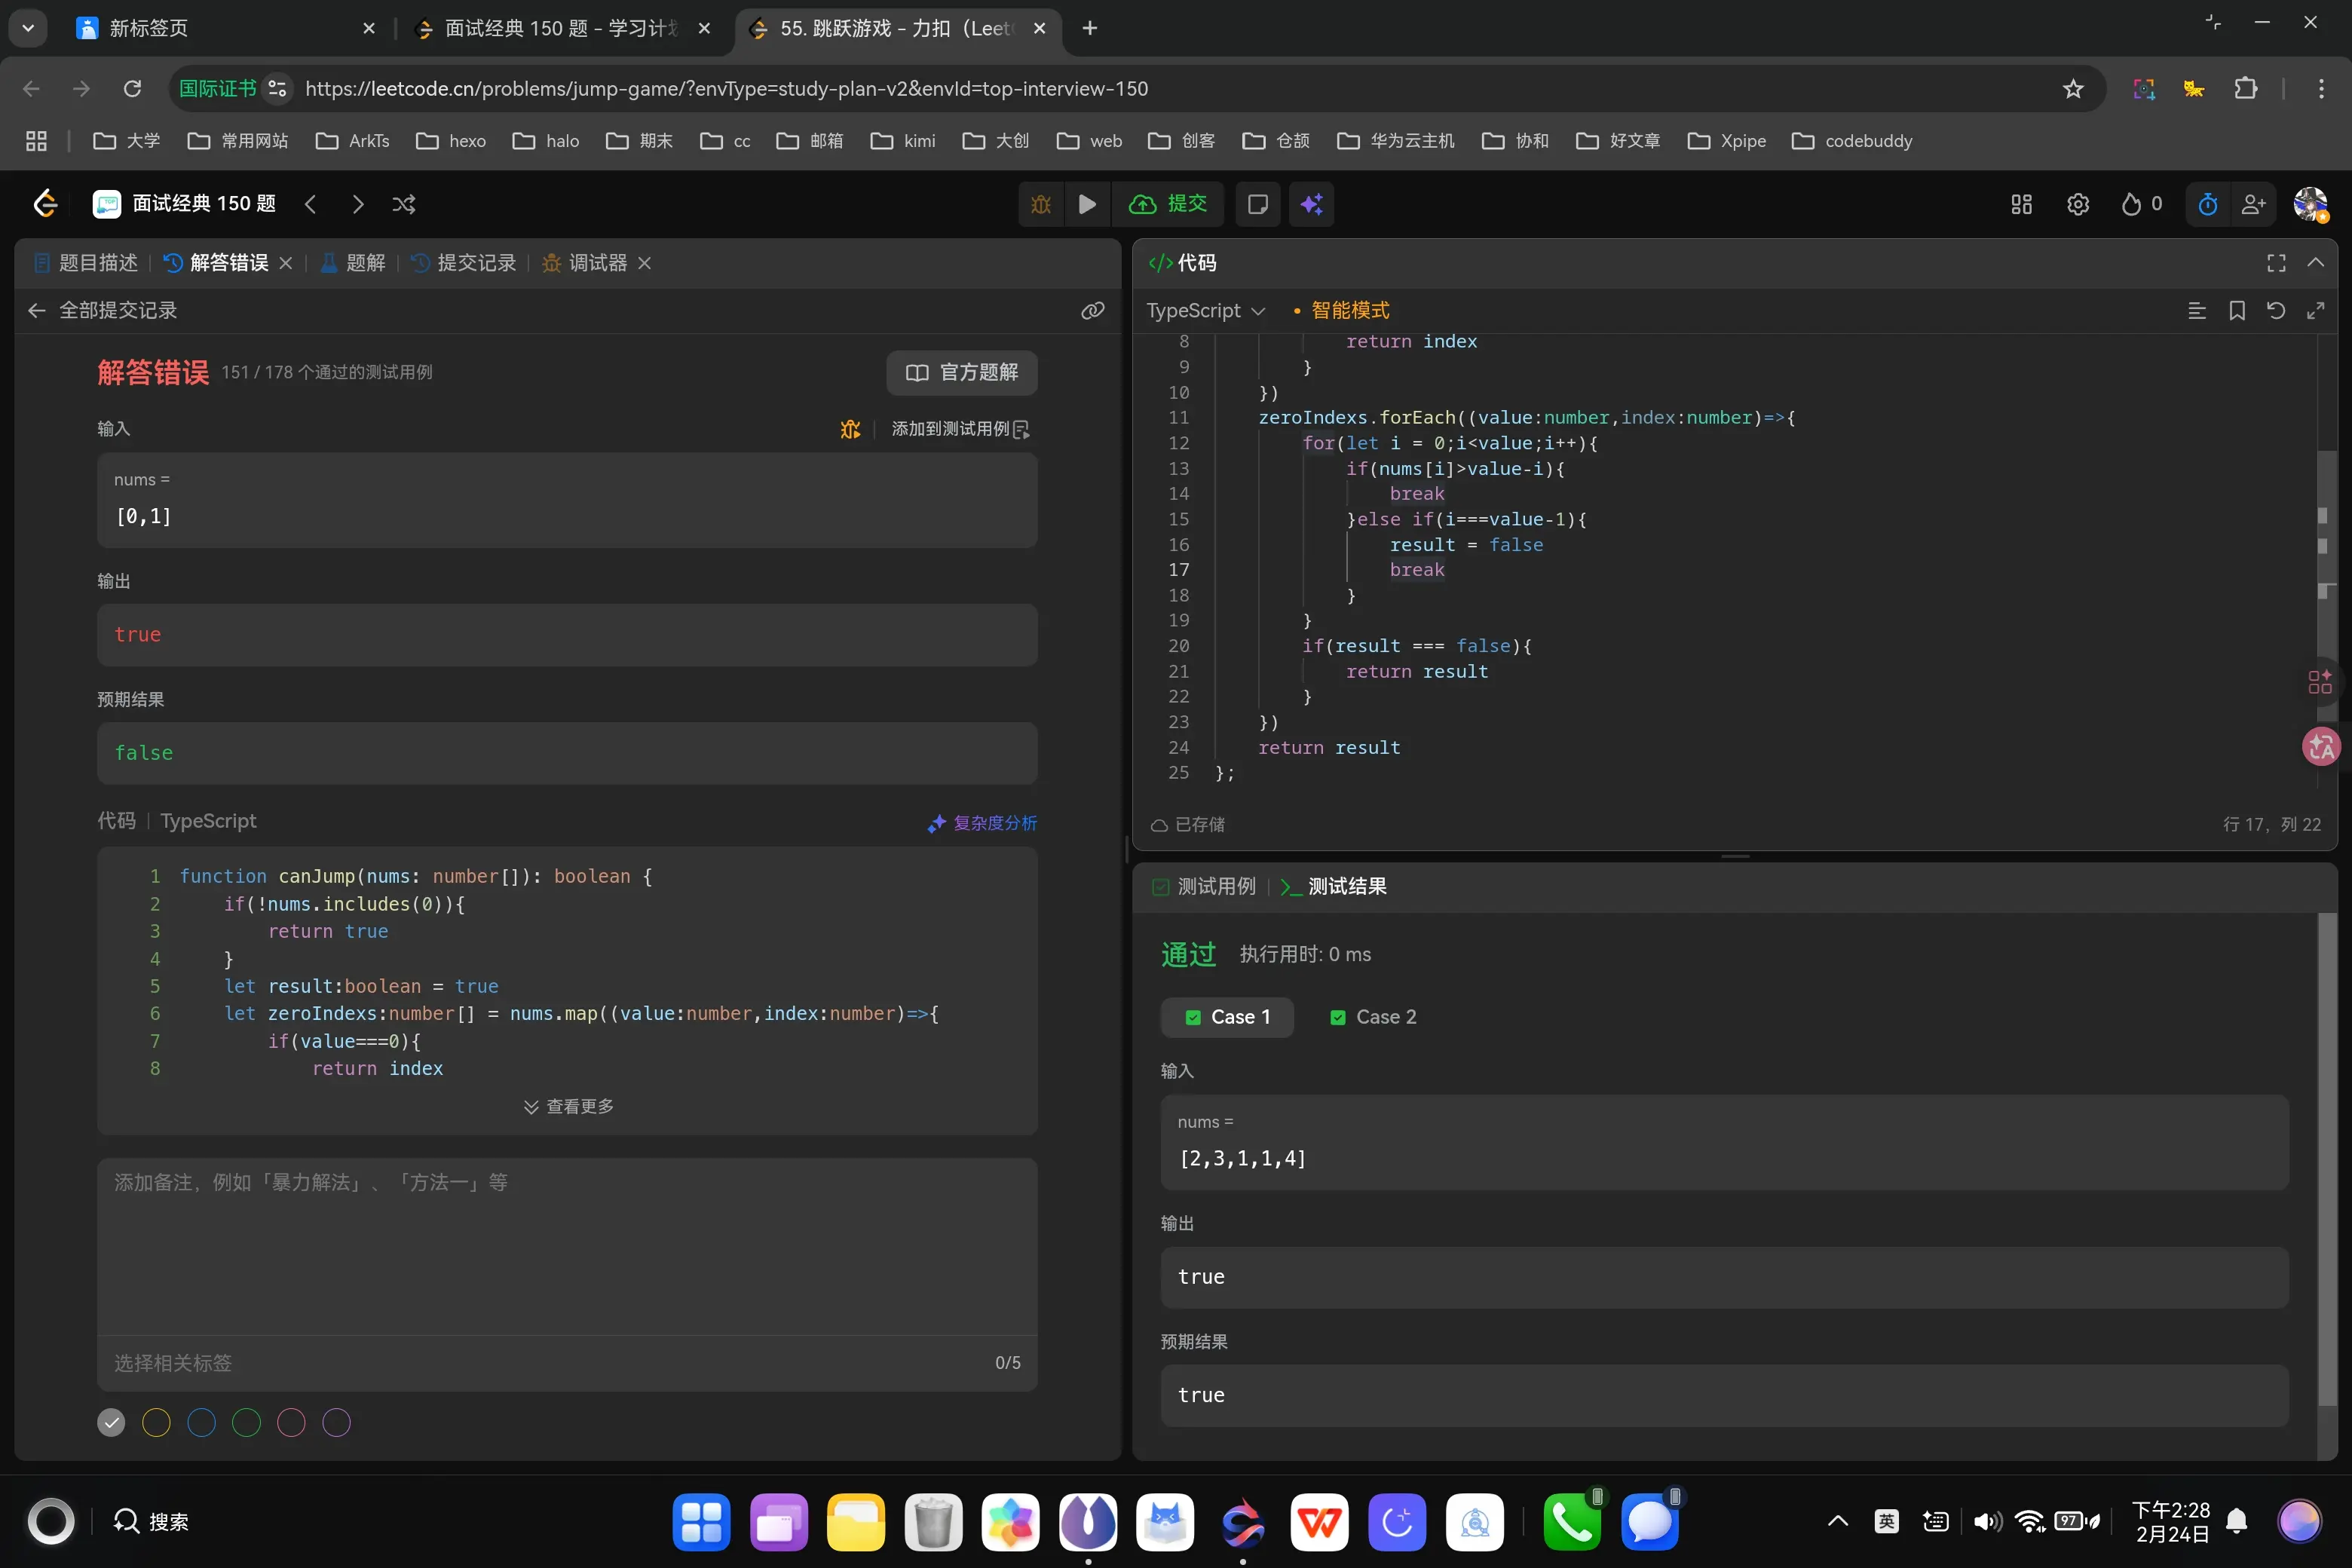The height and width of the screenshot is (1568, 2352).
Task: Copy the submission link icon
Action: (1092, 311)
